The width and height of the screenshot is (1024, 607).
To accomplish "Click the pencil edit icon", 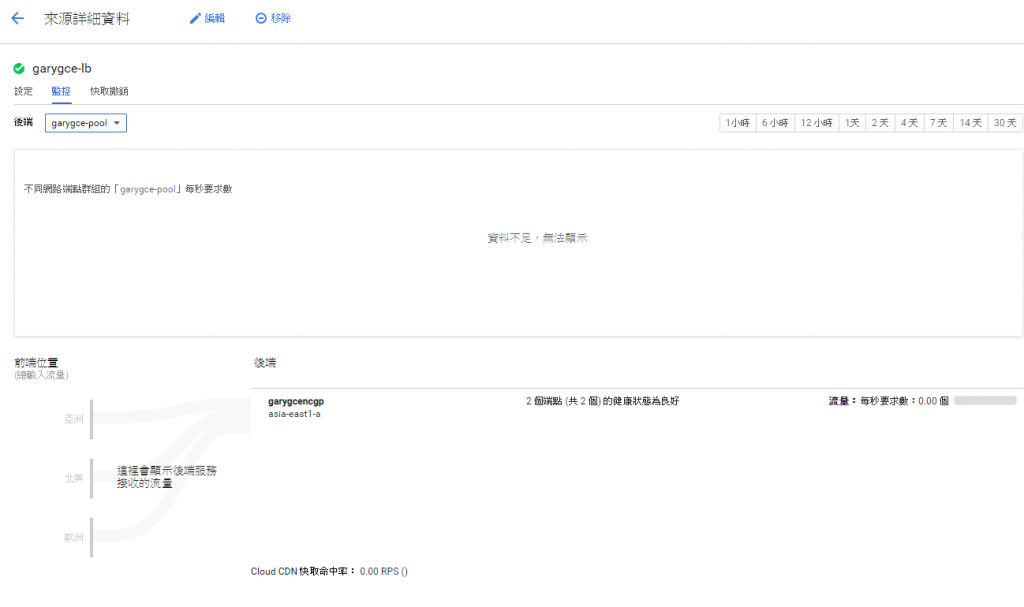I will pos(195,18).
